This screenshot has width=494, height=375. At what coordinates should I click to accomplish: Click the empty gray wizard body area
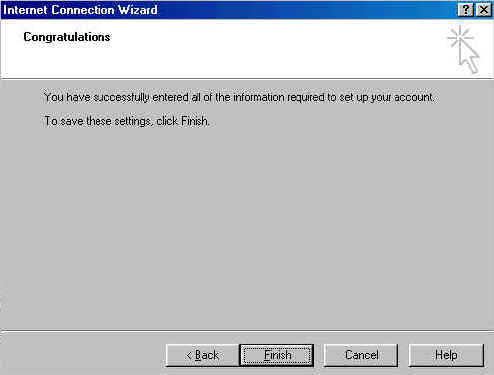click(x=247, y=227)
